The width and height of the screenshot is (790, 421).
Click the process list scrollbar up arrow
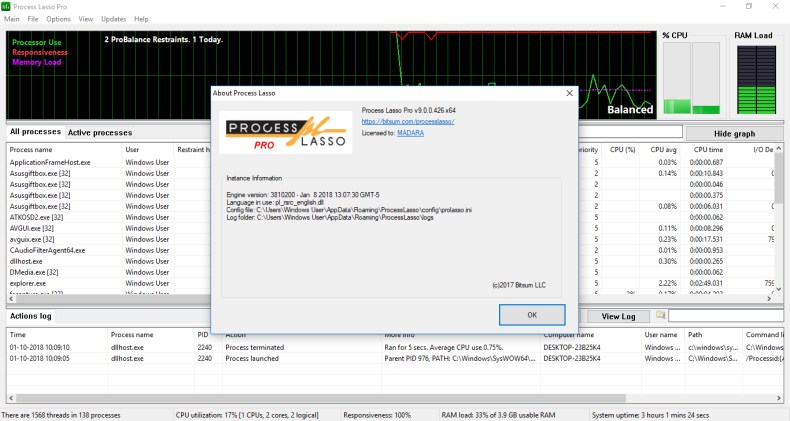tap(779, 149)
